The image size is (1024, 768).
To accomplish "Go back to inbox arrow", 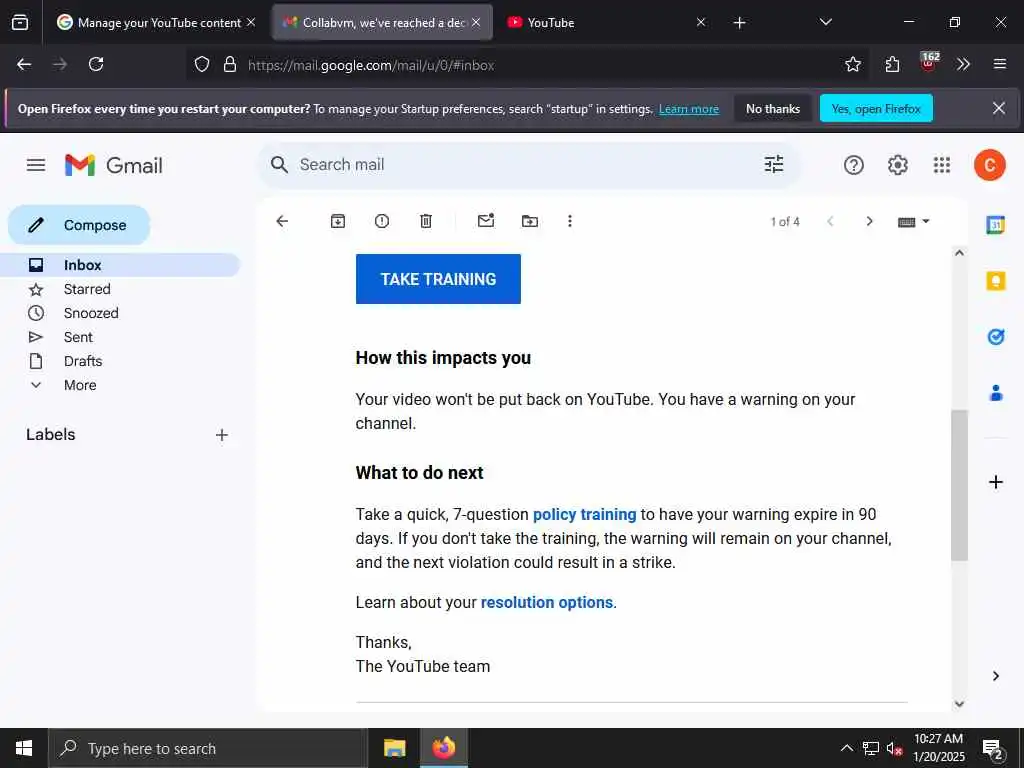I will [x=282, y=221].
